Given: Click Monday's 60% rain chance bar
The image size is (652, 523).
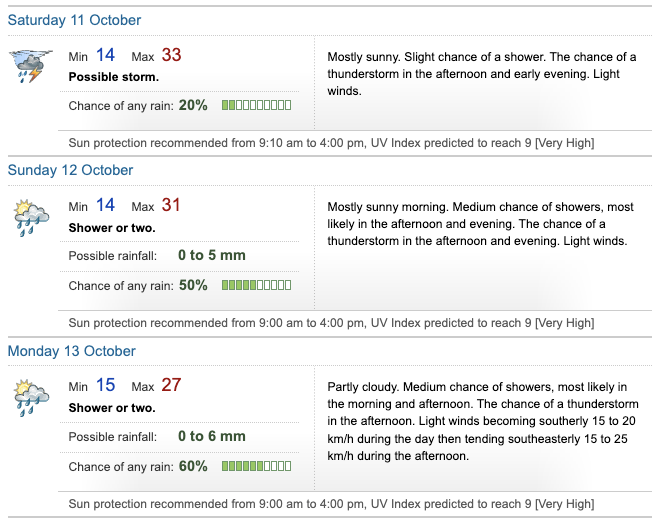Looking at the screenshot, I should 257,466.
